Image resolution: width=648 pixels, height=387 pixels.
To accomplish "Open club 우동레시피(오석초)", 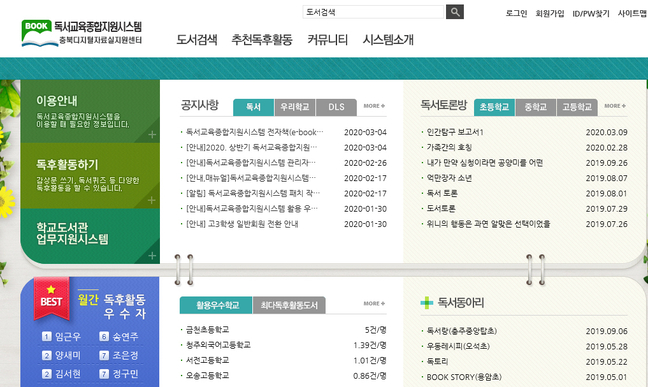I will click(x=458, y=346).
